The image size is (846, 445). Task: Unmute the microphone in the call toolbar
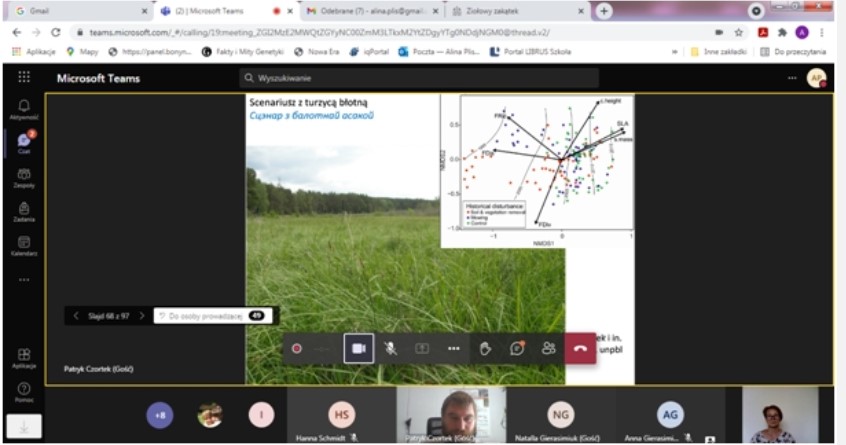390,348
